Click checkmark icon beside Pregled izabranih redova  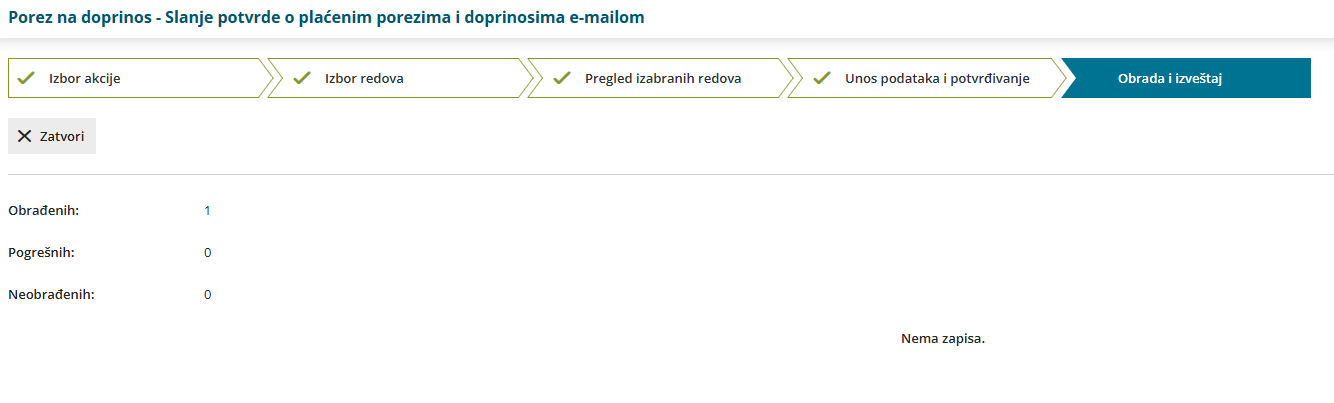[x=562, y=78]
